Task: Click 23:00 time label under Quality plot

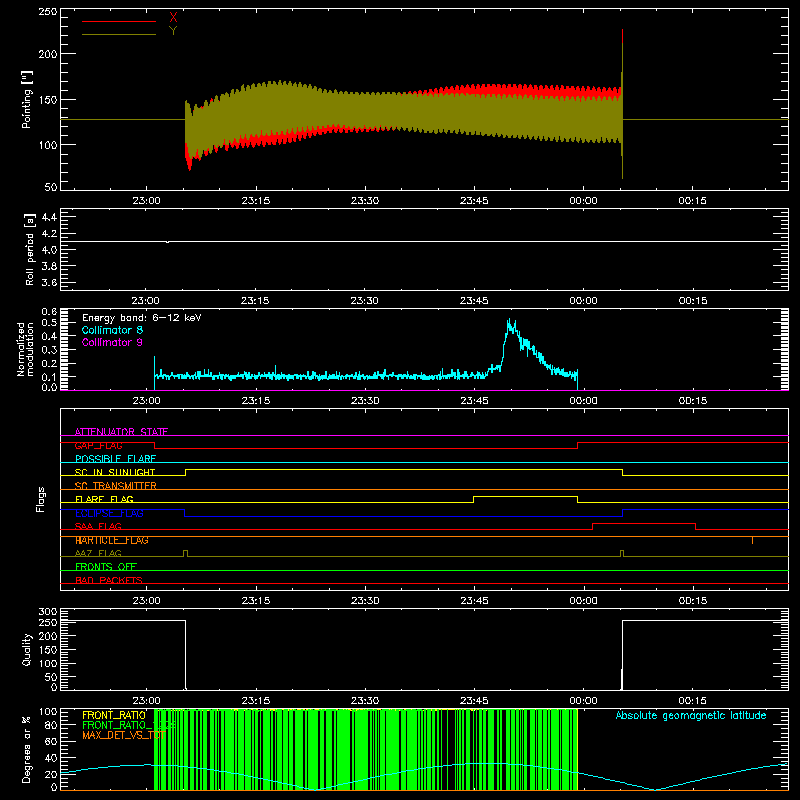Action: coord(146,701)
